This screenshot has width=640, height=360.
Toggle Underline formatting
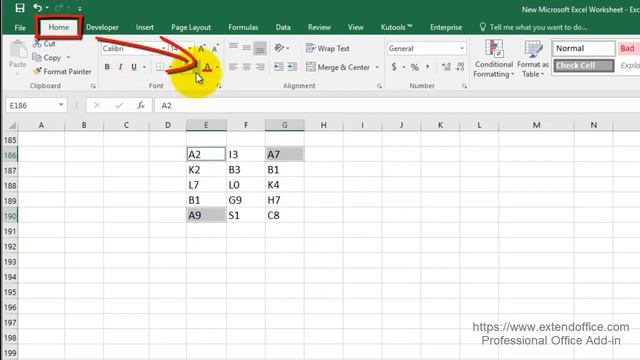click(134, 67)
